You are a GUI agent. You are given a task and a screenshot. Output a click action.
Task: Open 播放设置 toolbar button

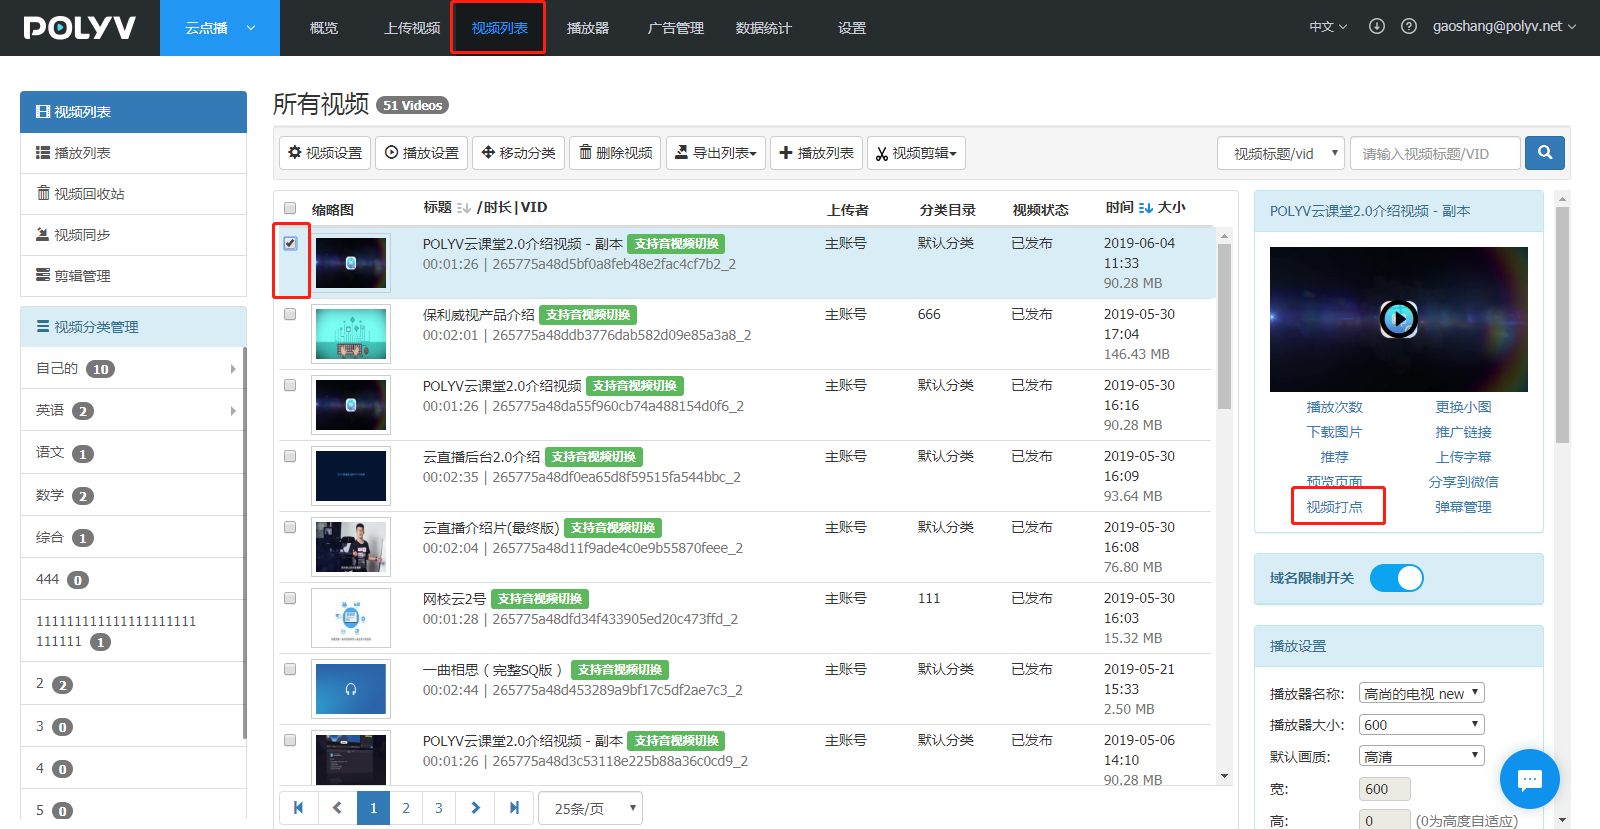[421, 153]
